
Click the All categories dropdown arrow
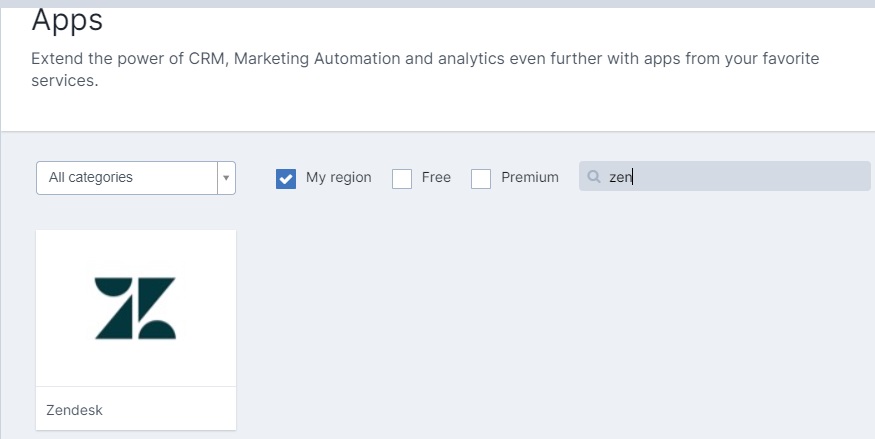coord(227,178)
